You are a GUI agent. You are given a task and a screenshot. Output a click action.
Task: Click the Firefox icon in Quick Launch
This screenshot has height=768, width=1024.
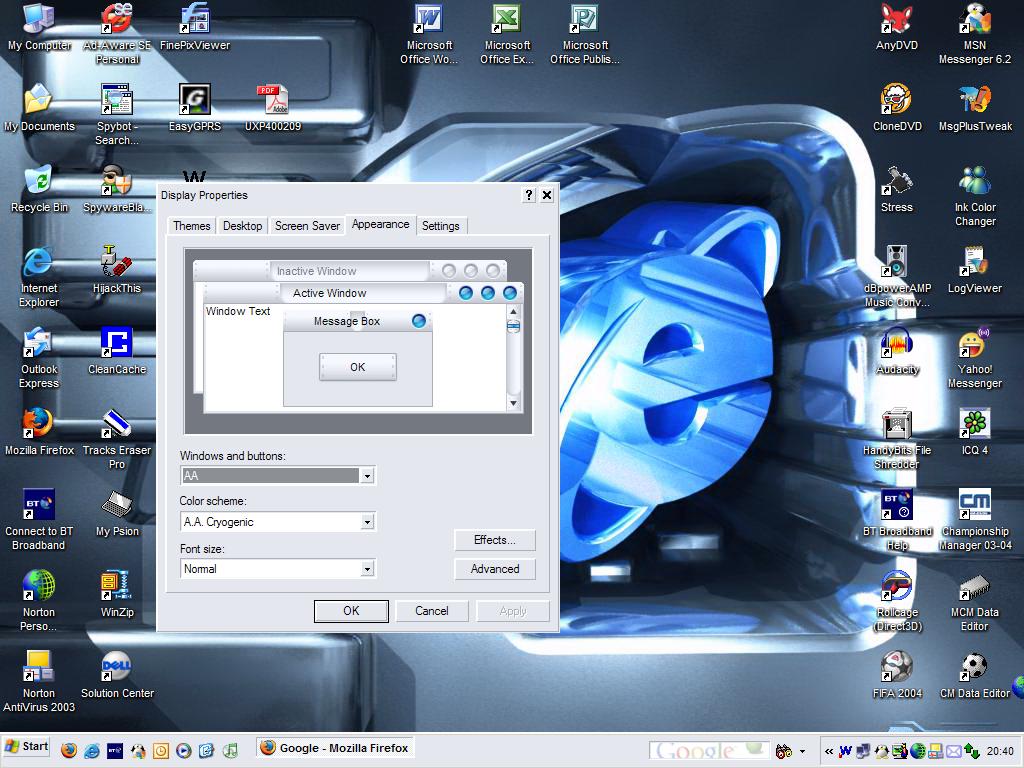tap(69, 751)
